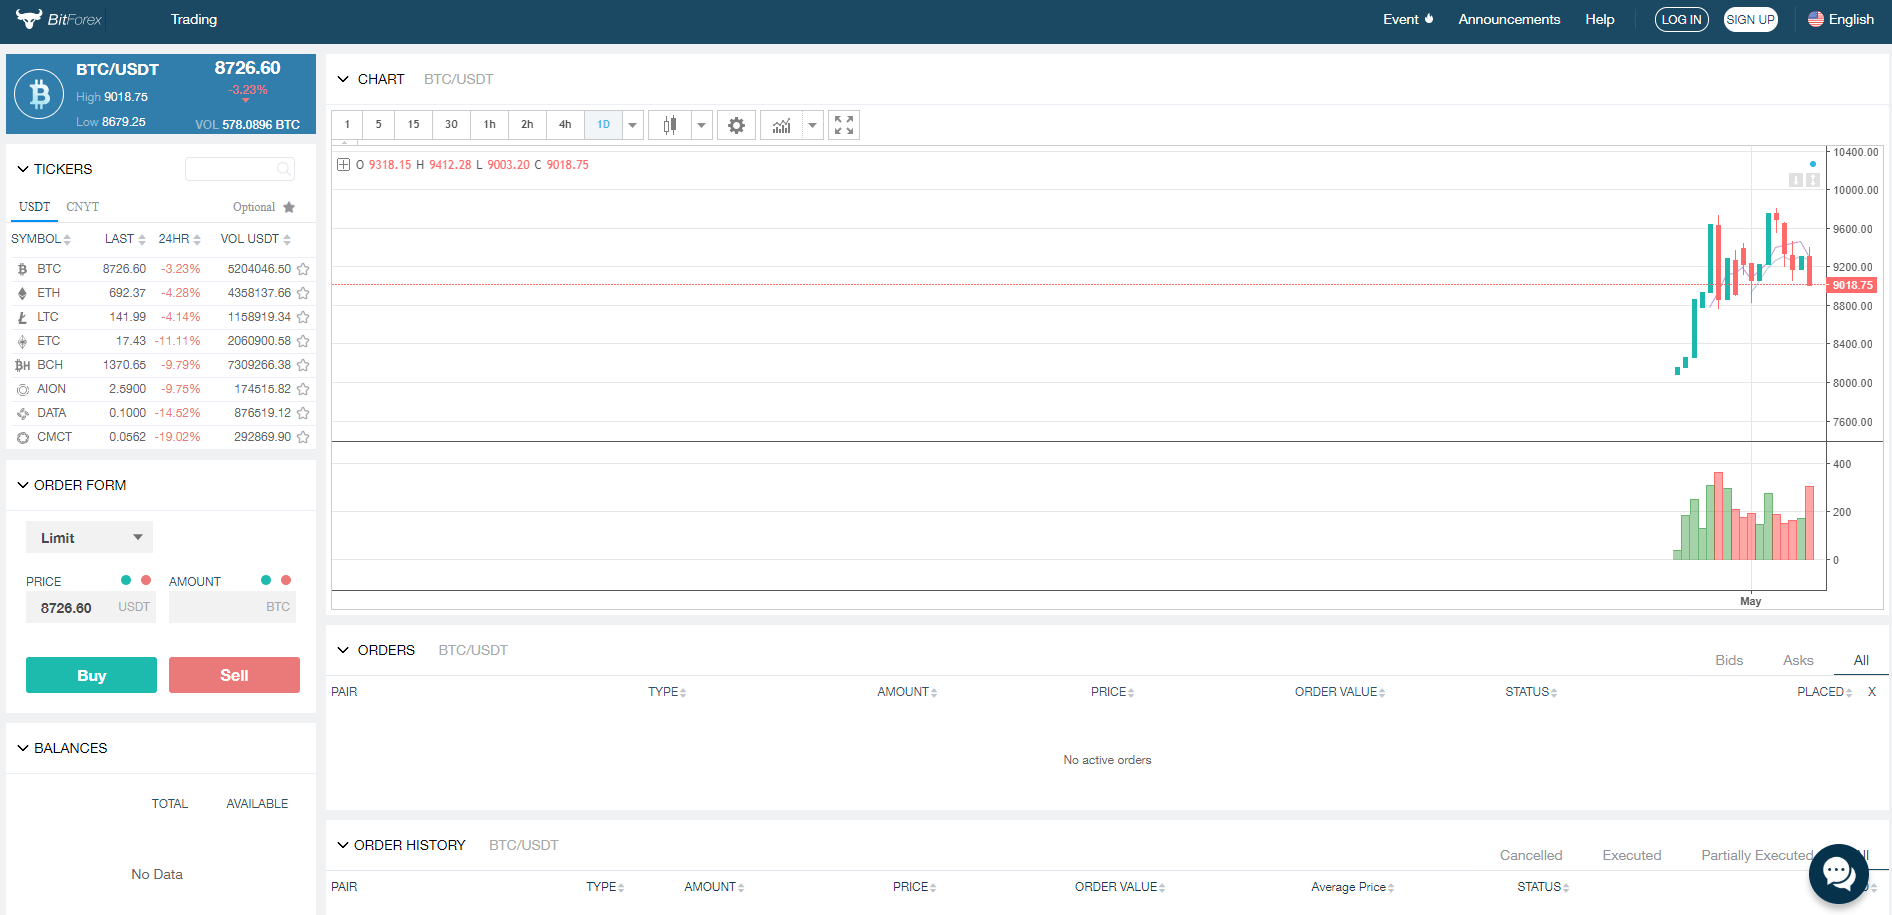Viewport: 1892px width, 915px height.
Task: Click the AION coin icon in the ticker list
Action: click(22, 389)
